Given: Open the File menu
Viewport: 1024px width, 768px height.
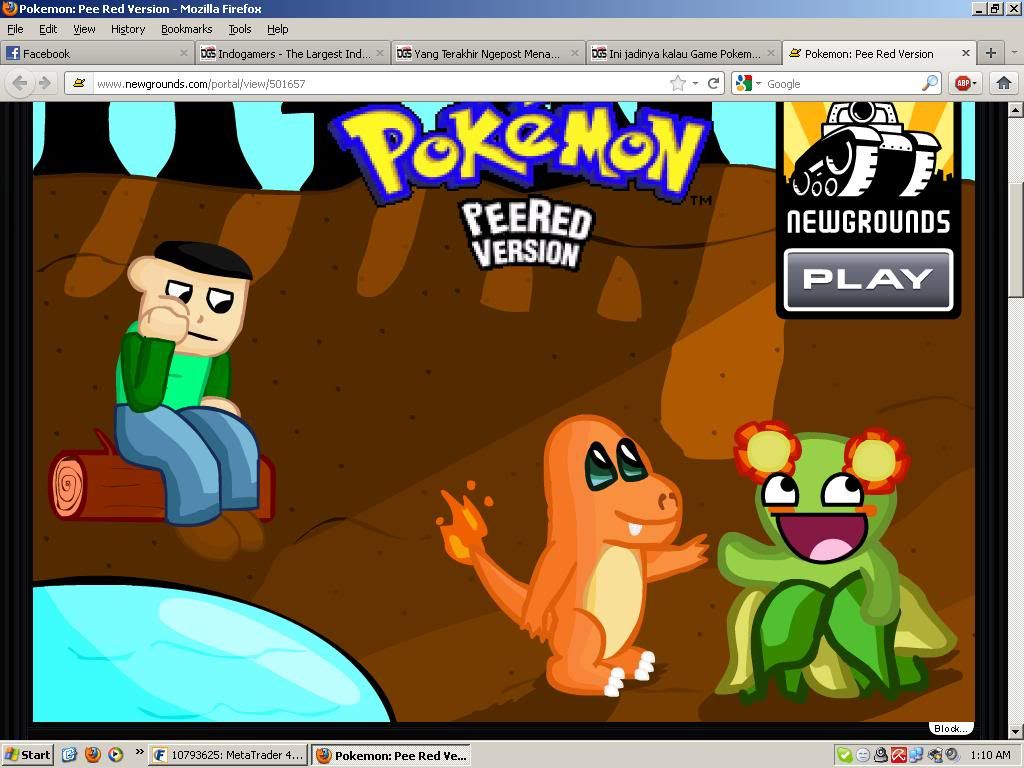Looking at the screenshot, I should pyautogui.click(x=15, y=29).
